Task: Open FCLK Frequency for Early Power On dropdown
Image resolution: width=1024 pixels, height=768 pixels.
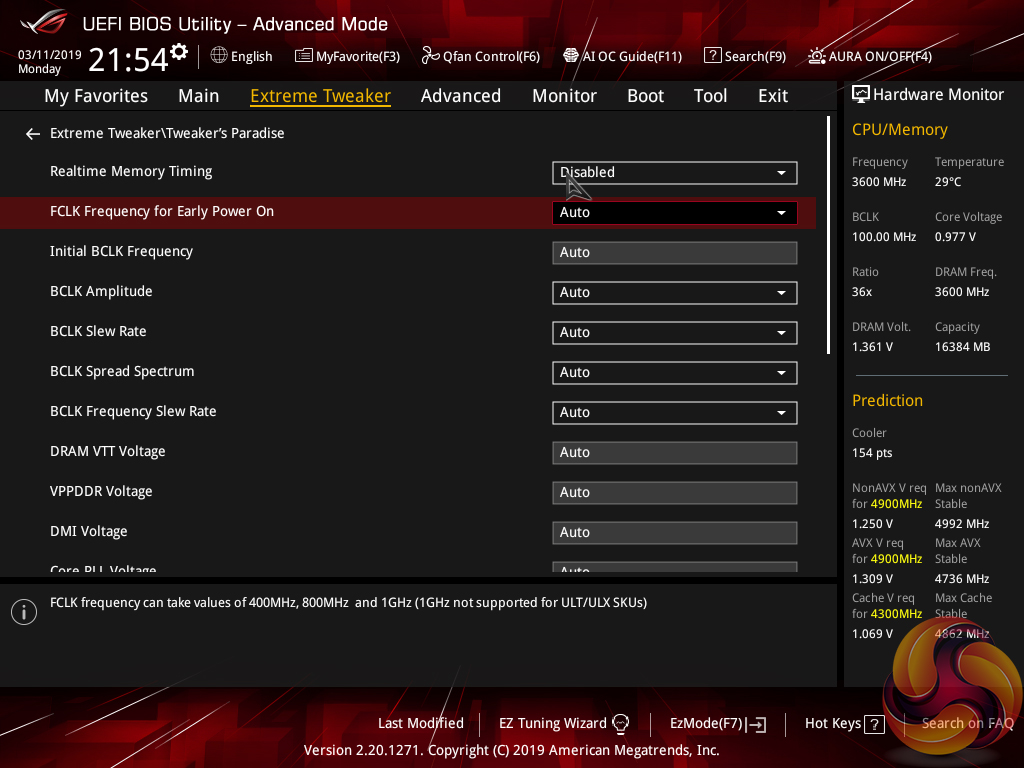Action: click(675, 213)
